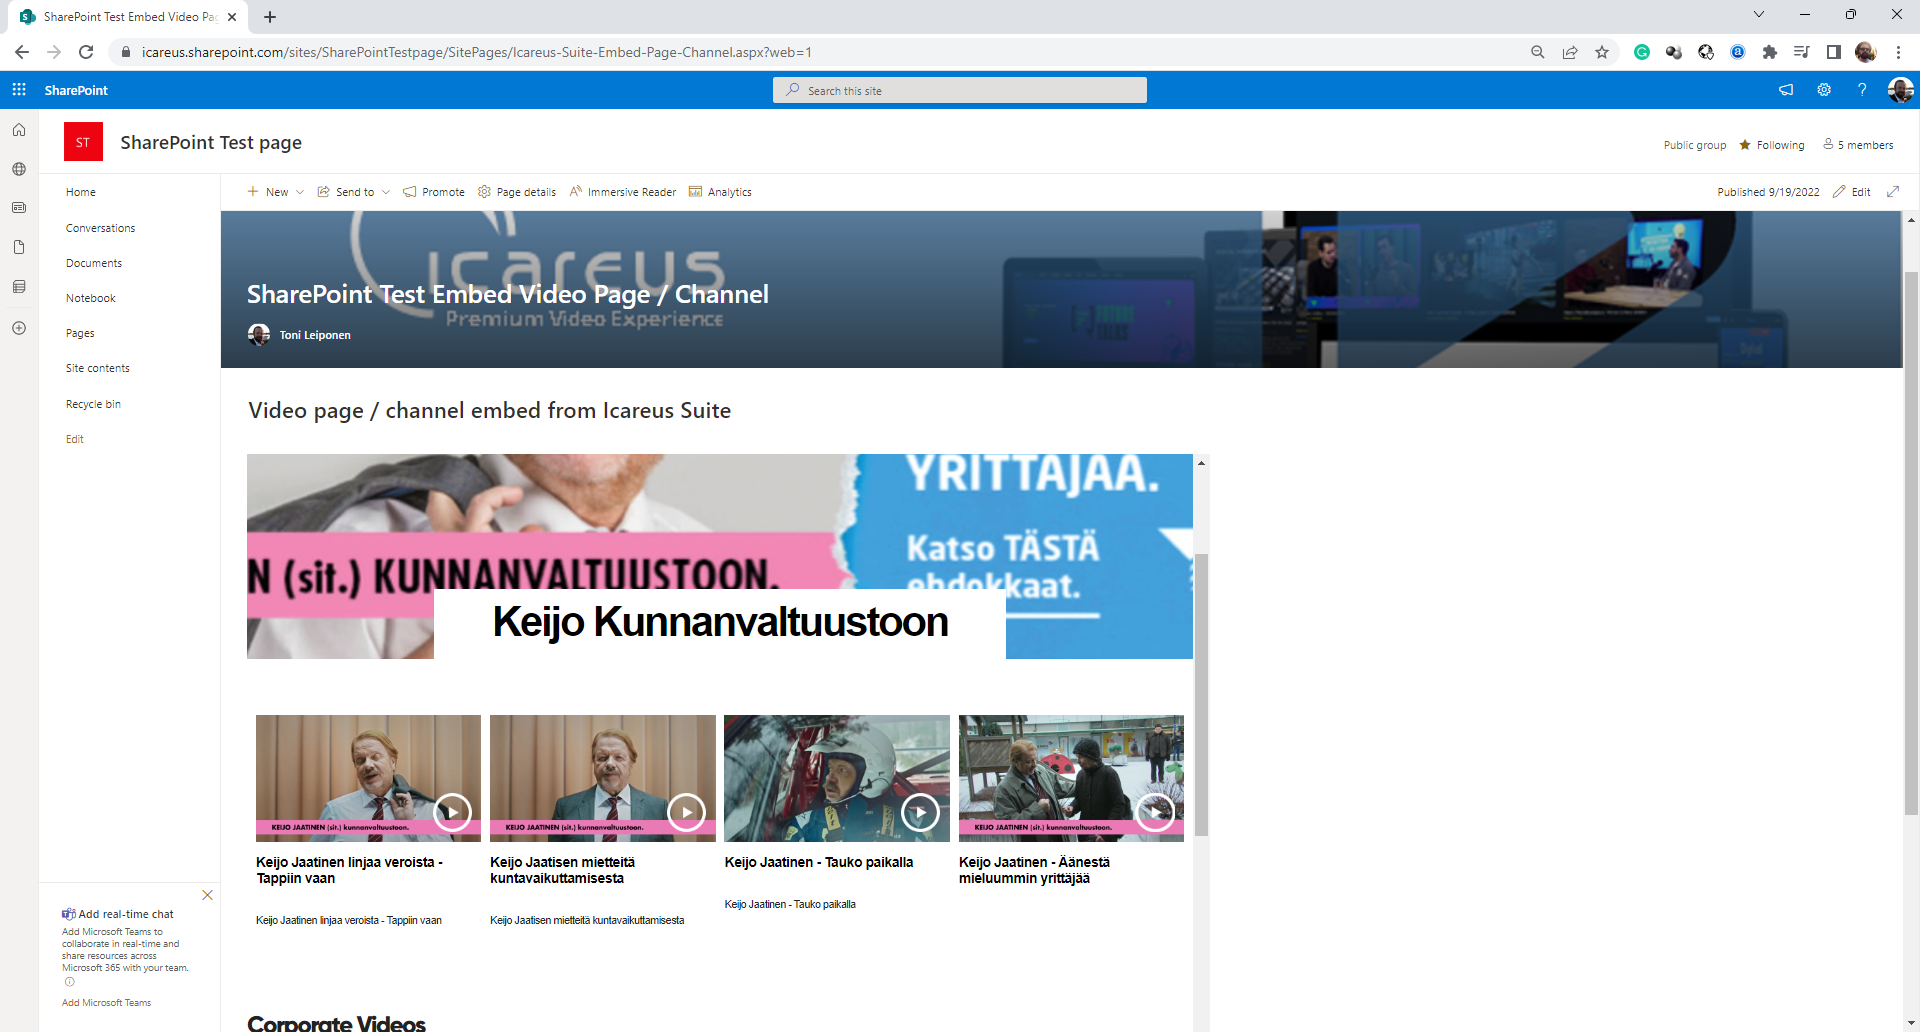This screenshot has width=1920, height=1032.
Task: Expand the New dropdown menu
Action: pyautogui.click(x=276, y=192)
